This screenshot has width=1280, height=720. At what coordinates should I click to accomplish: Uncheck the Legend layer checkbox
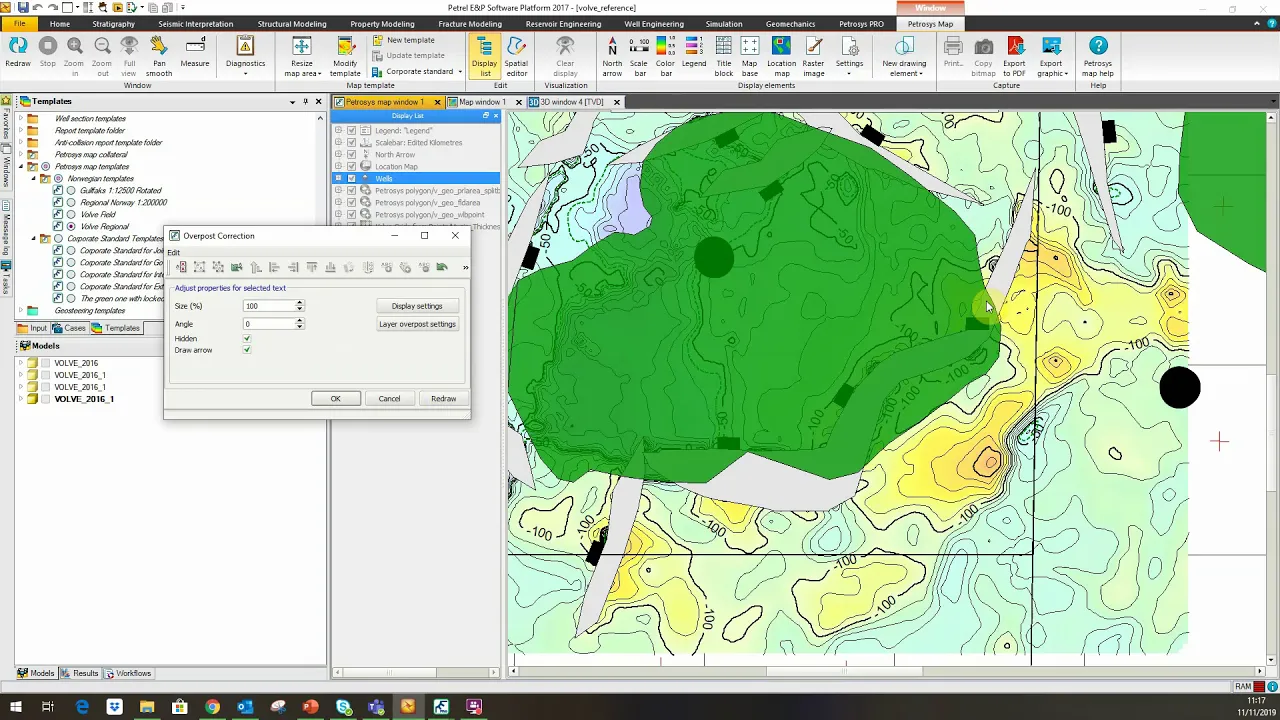[x=351, y=130]
